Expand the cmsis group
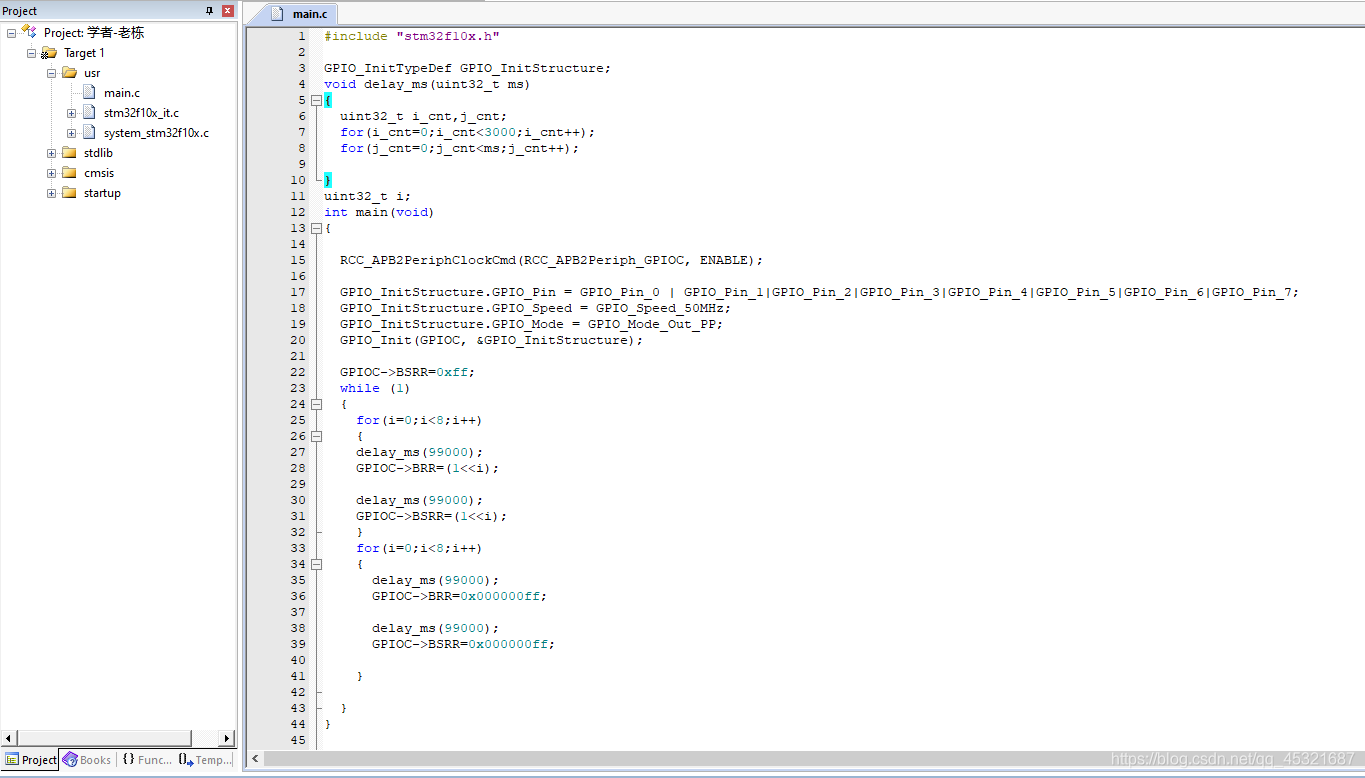Viewport: 1365px width, 778px height. click(x=51, y=173)
